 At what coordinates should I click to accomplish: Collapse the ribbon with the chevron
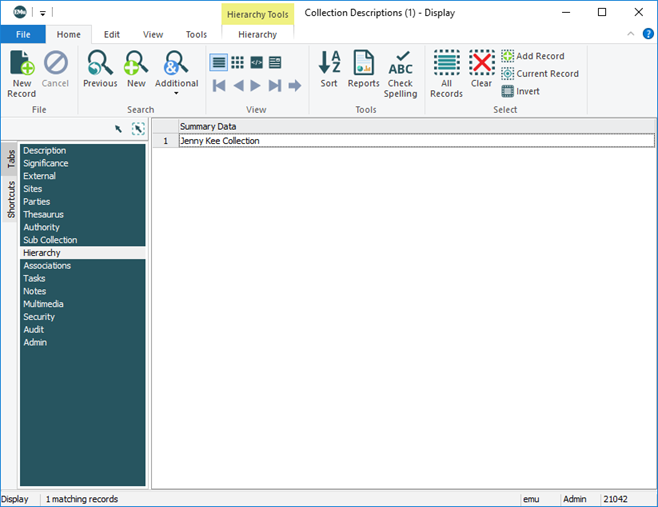tap(632, 34)
